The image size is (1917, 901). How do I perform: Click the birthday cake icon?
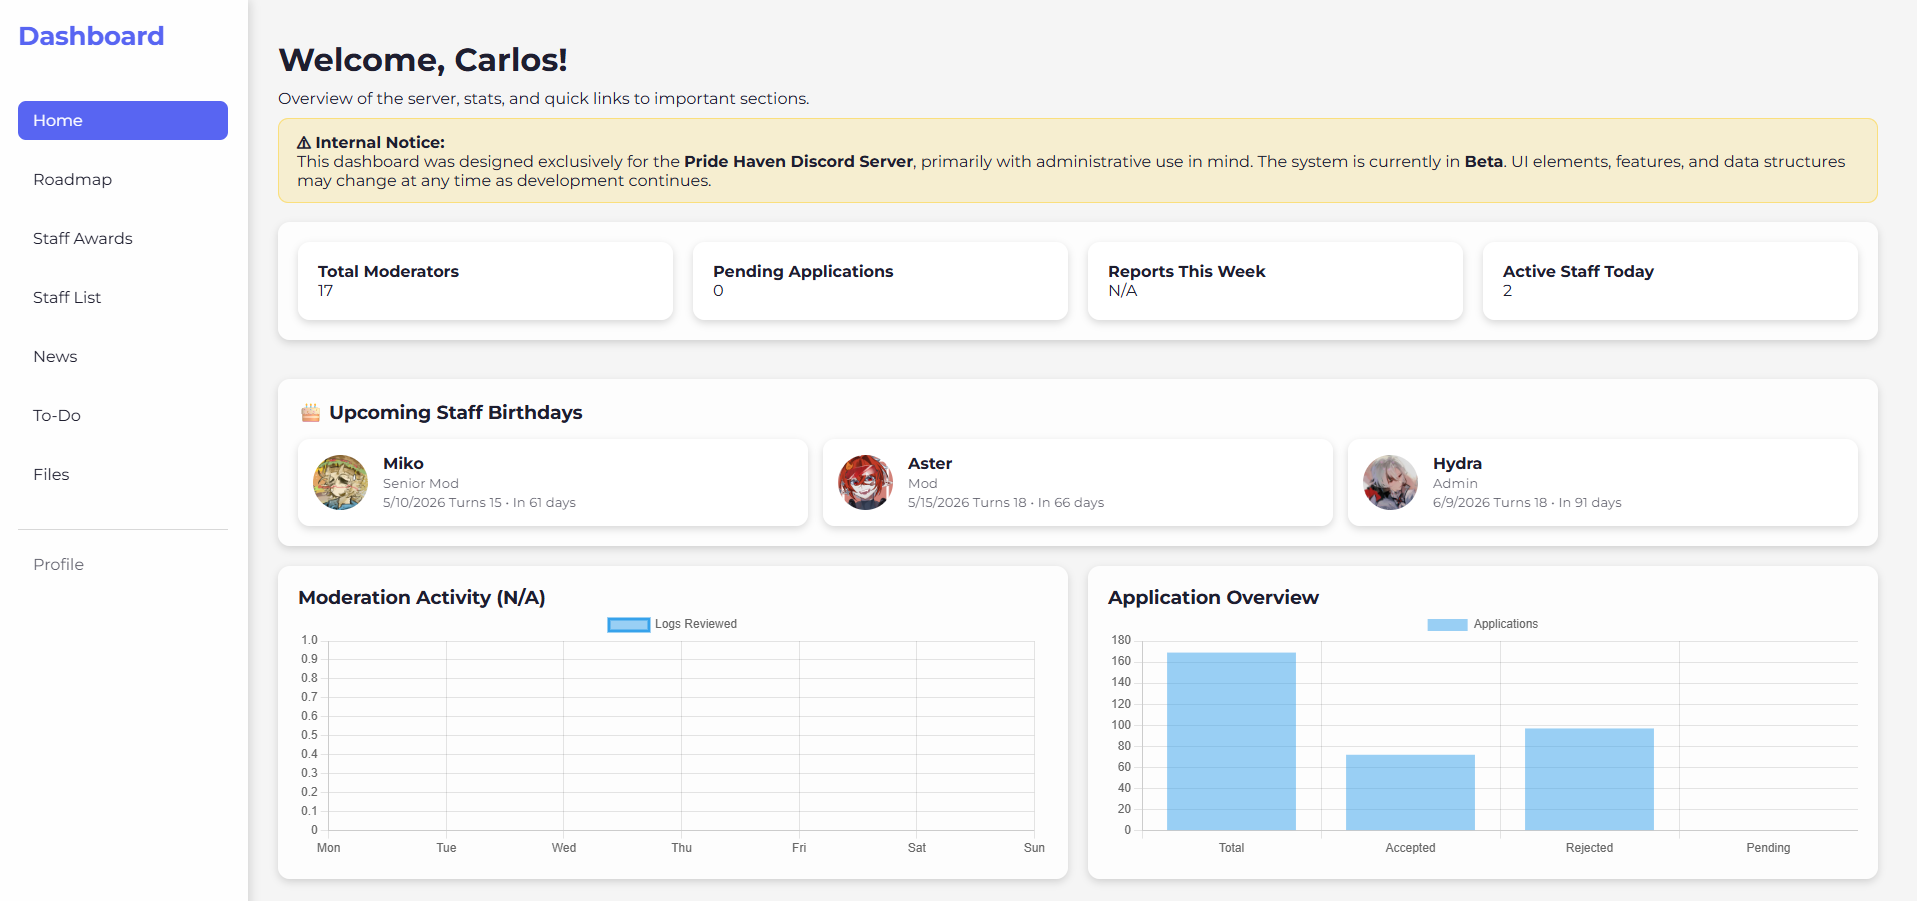coord(311,413)
